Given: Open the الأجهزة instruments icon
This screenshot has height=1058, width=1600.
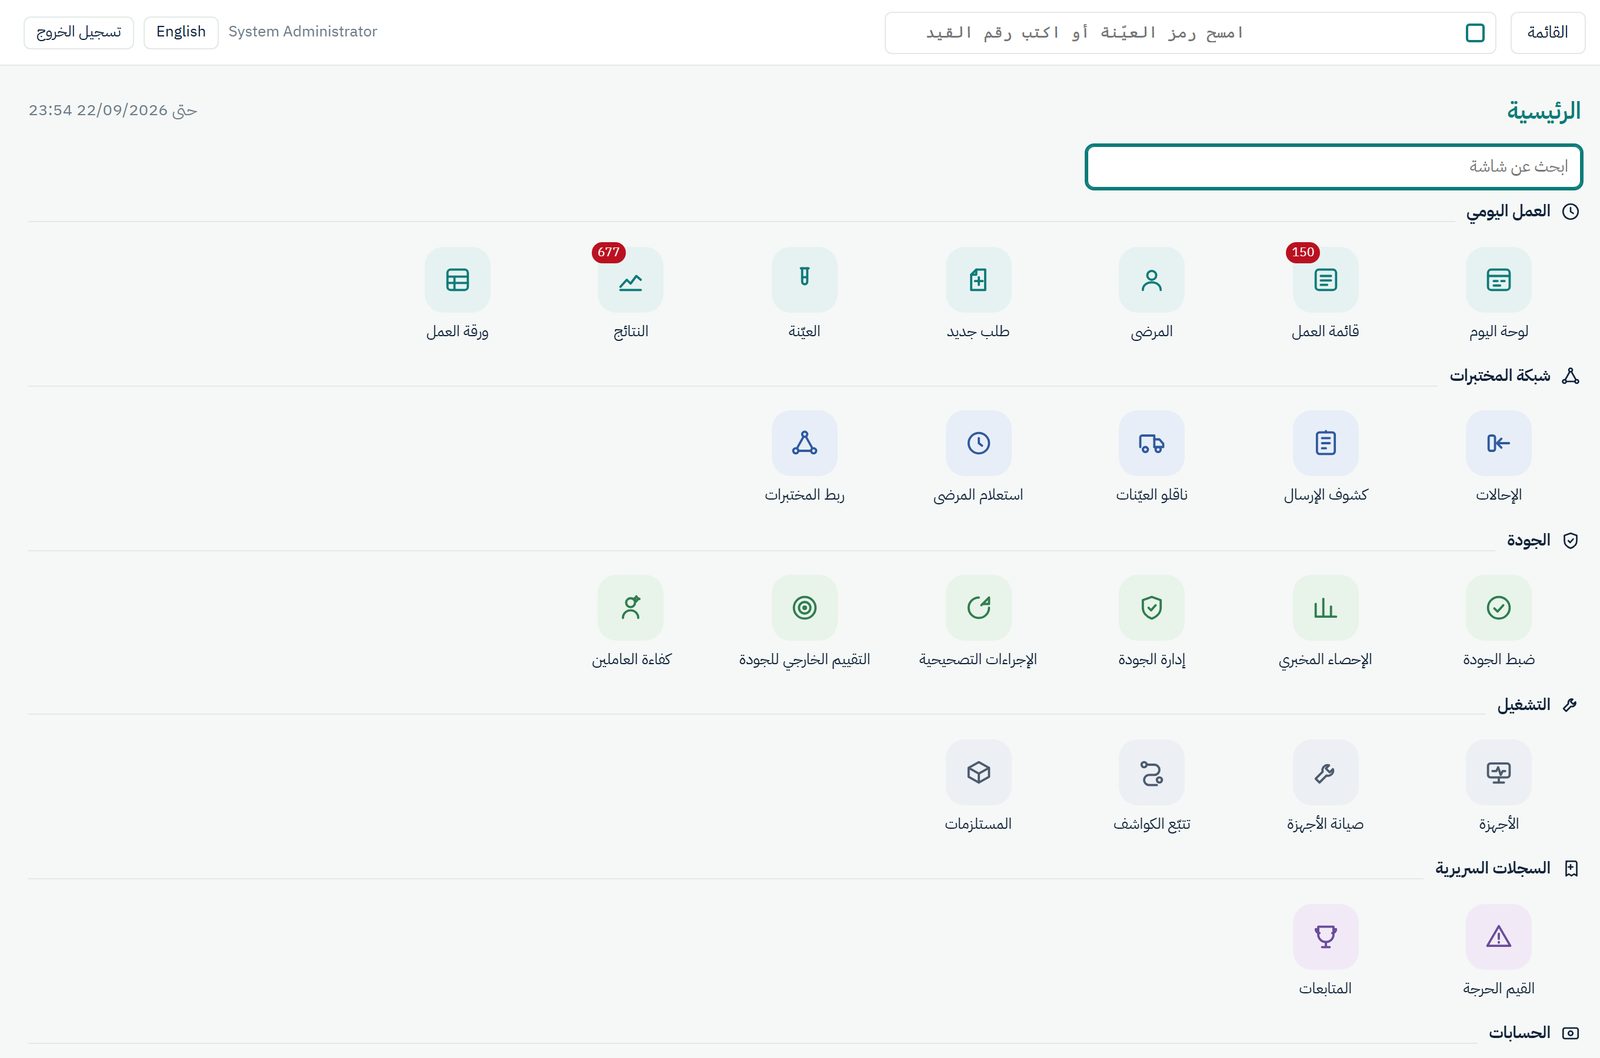Looking at the screenshot, I should pyautogui.click(x=1498, y=772).
